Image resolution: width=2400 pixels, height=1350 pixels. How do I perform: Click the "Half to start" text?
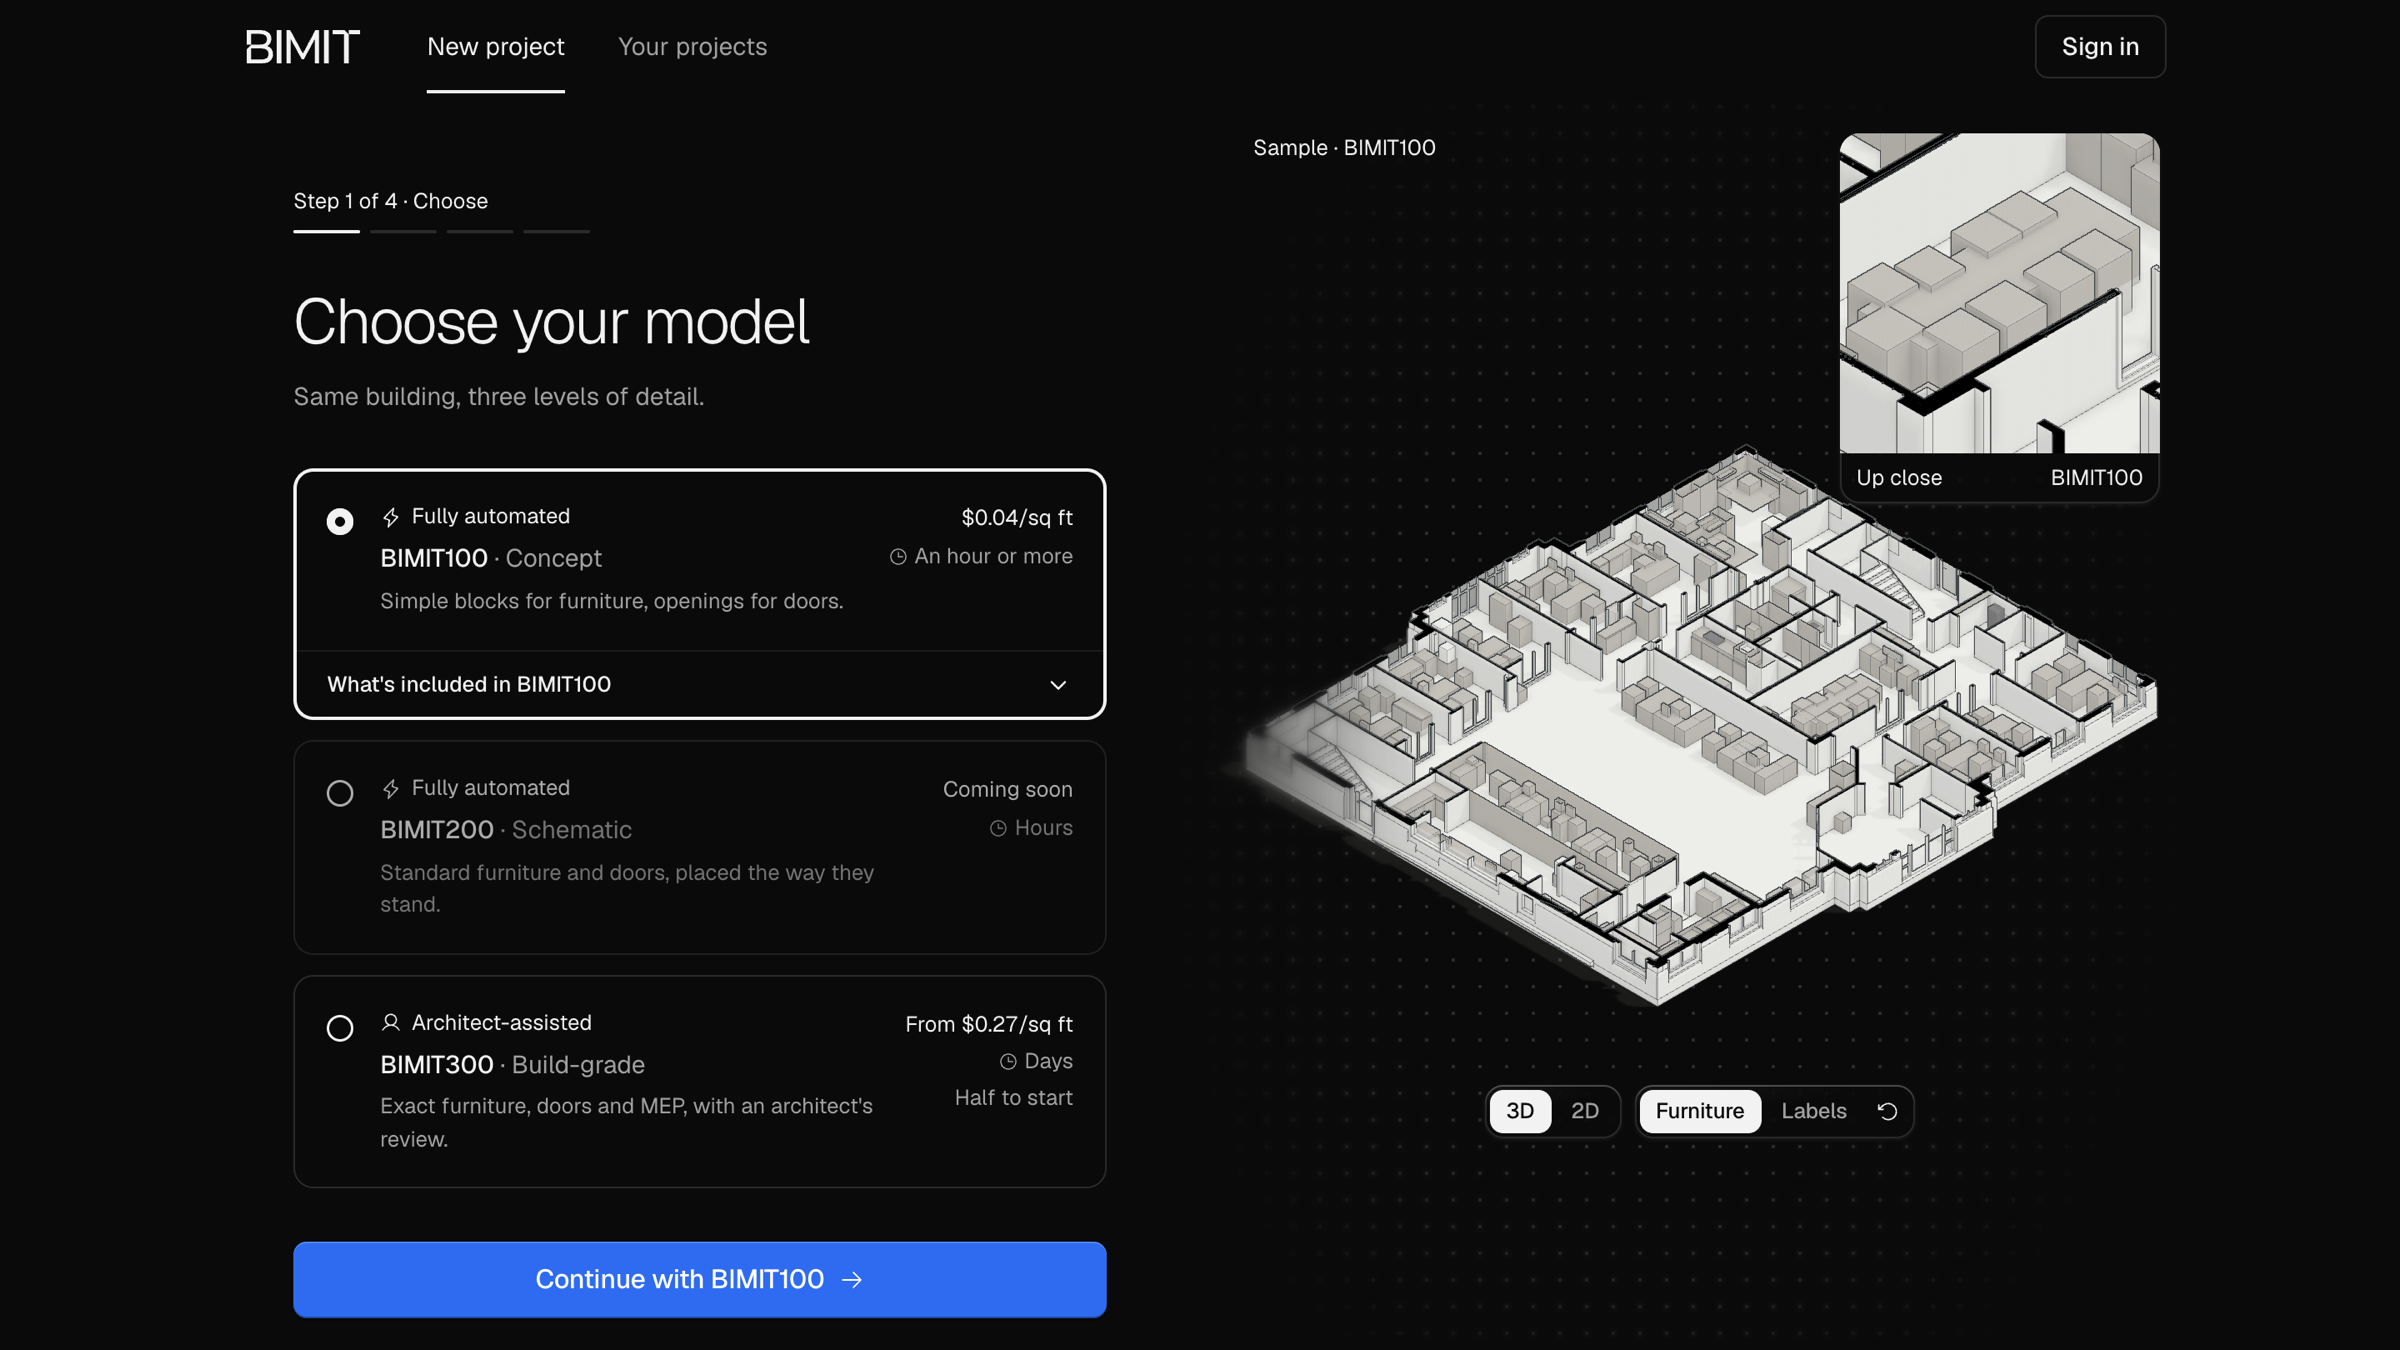click(x=1014, y=1097)
